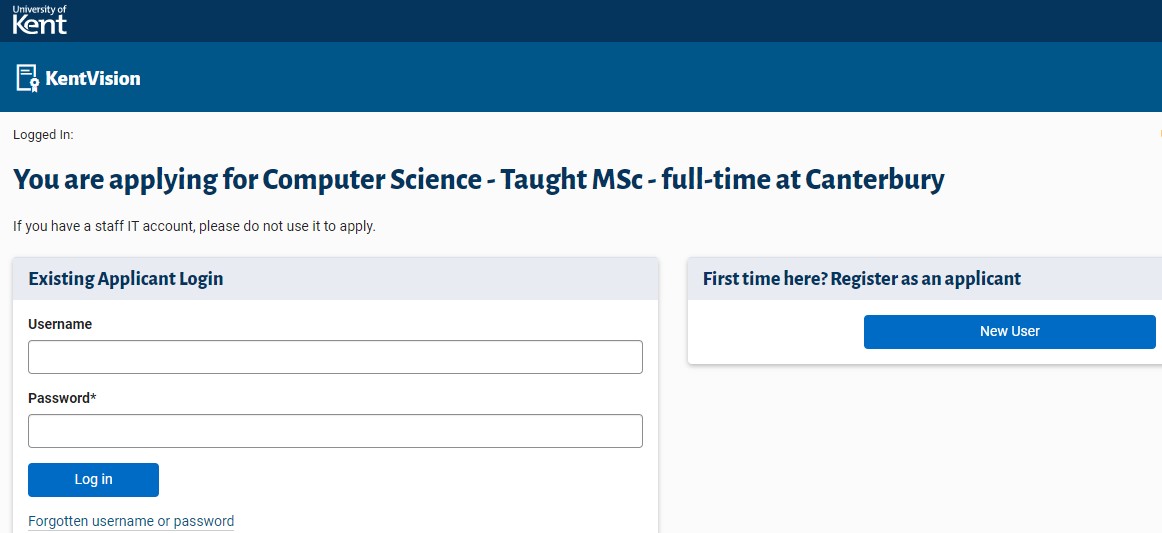Open Forgotten username or password link
The height and width of the screenshot is (533, 1162).
tap(131, 521)
